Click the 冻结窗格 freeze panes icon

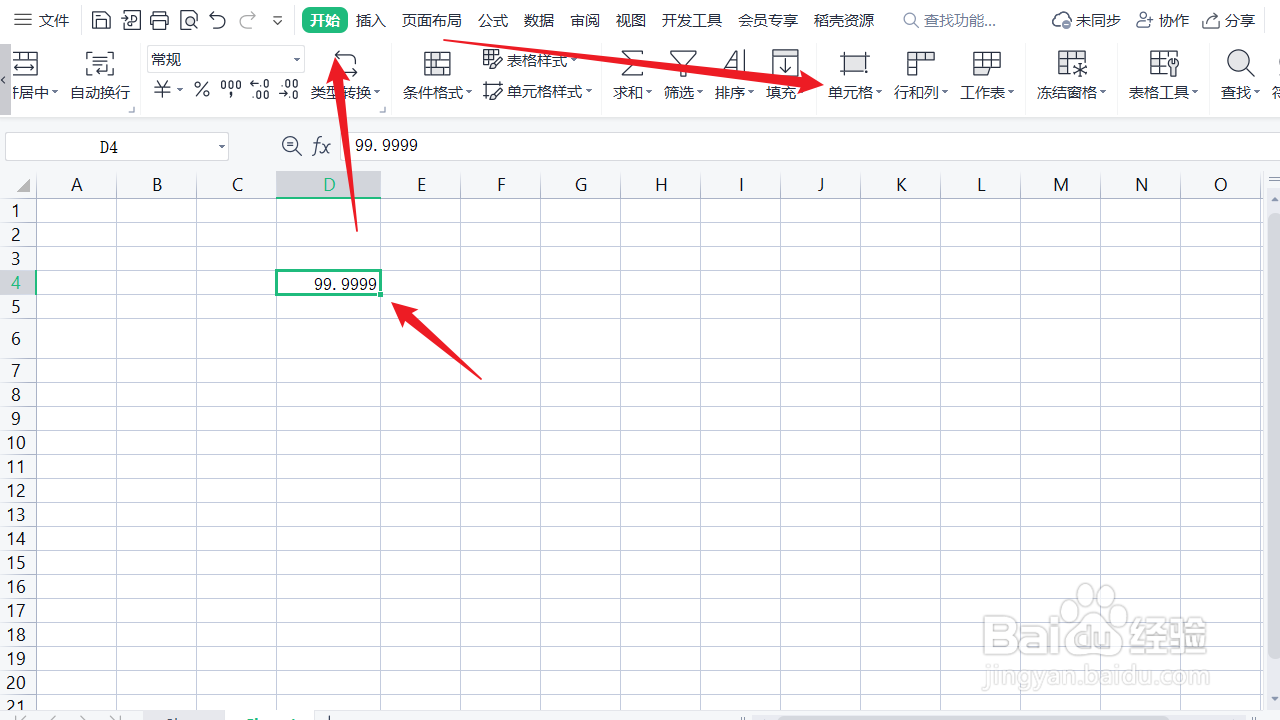1072,64
